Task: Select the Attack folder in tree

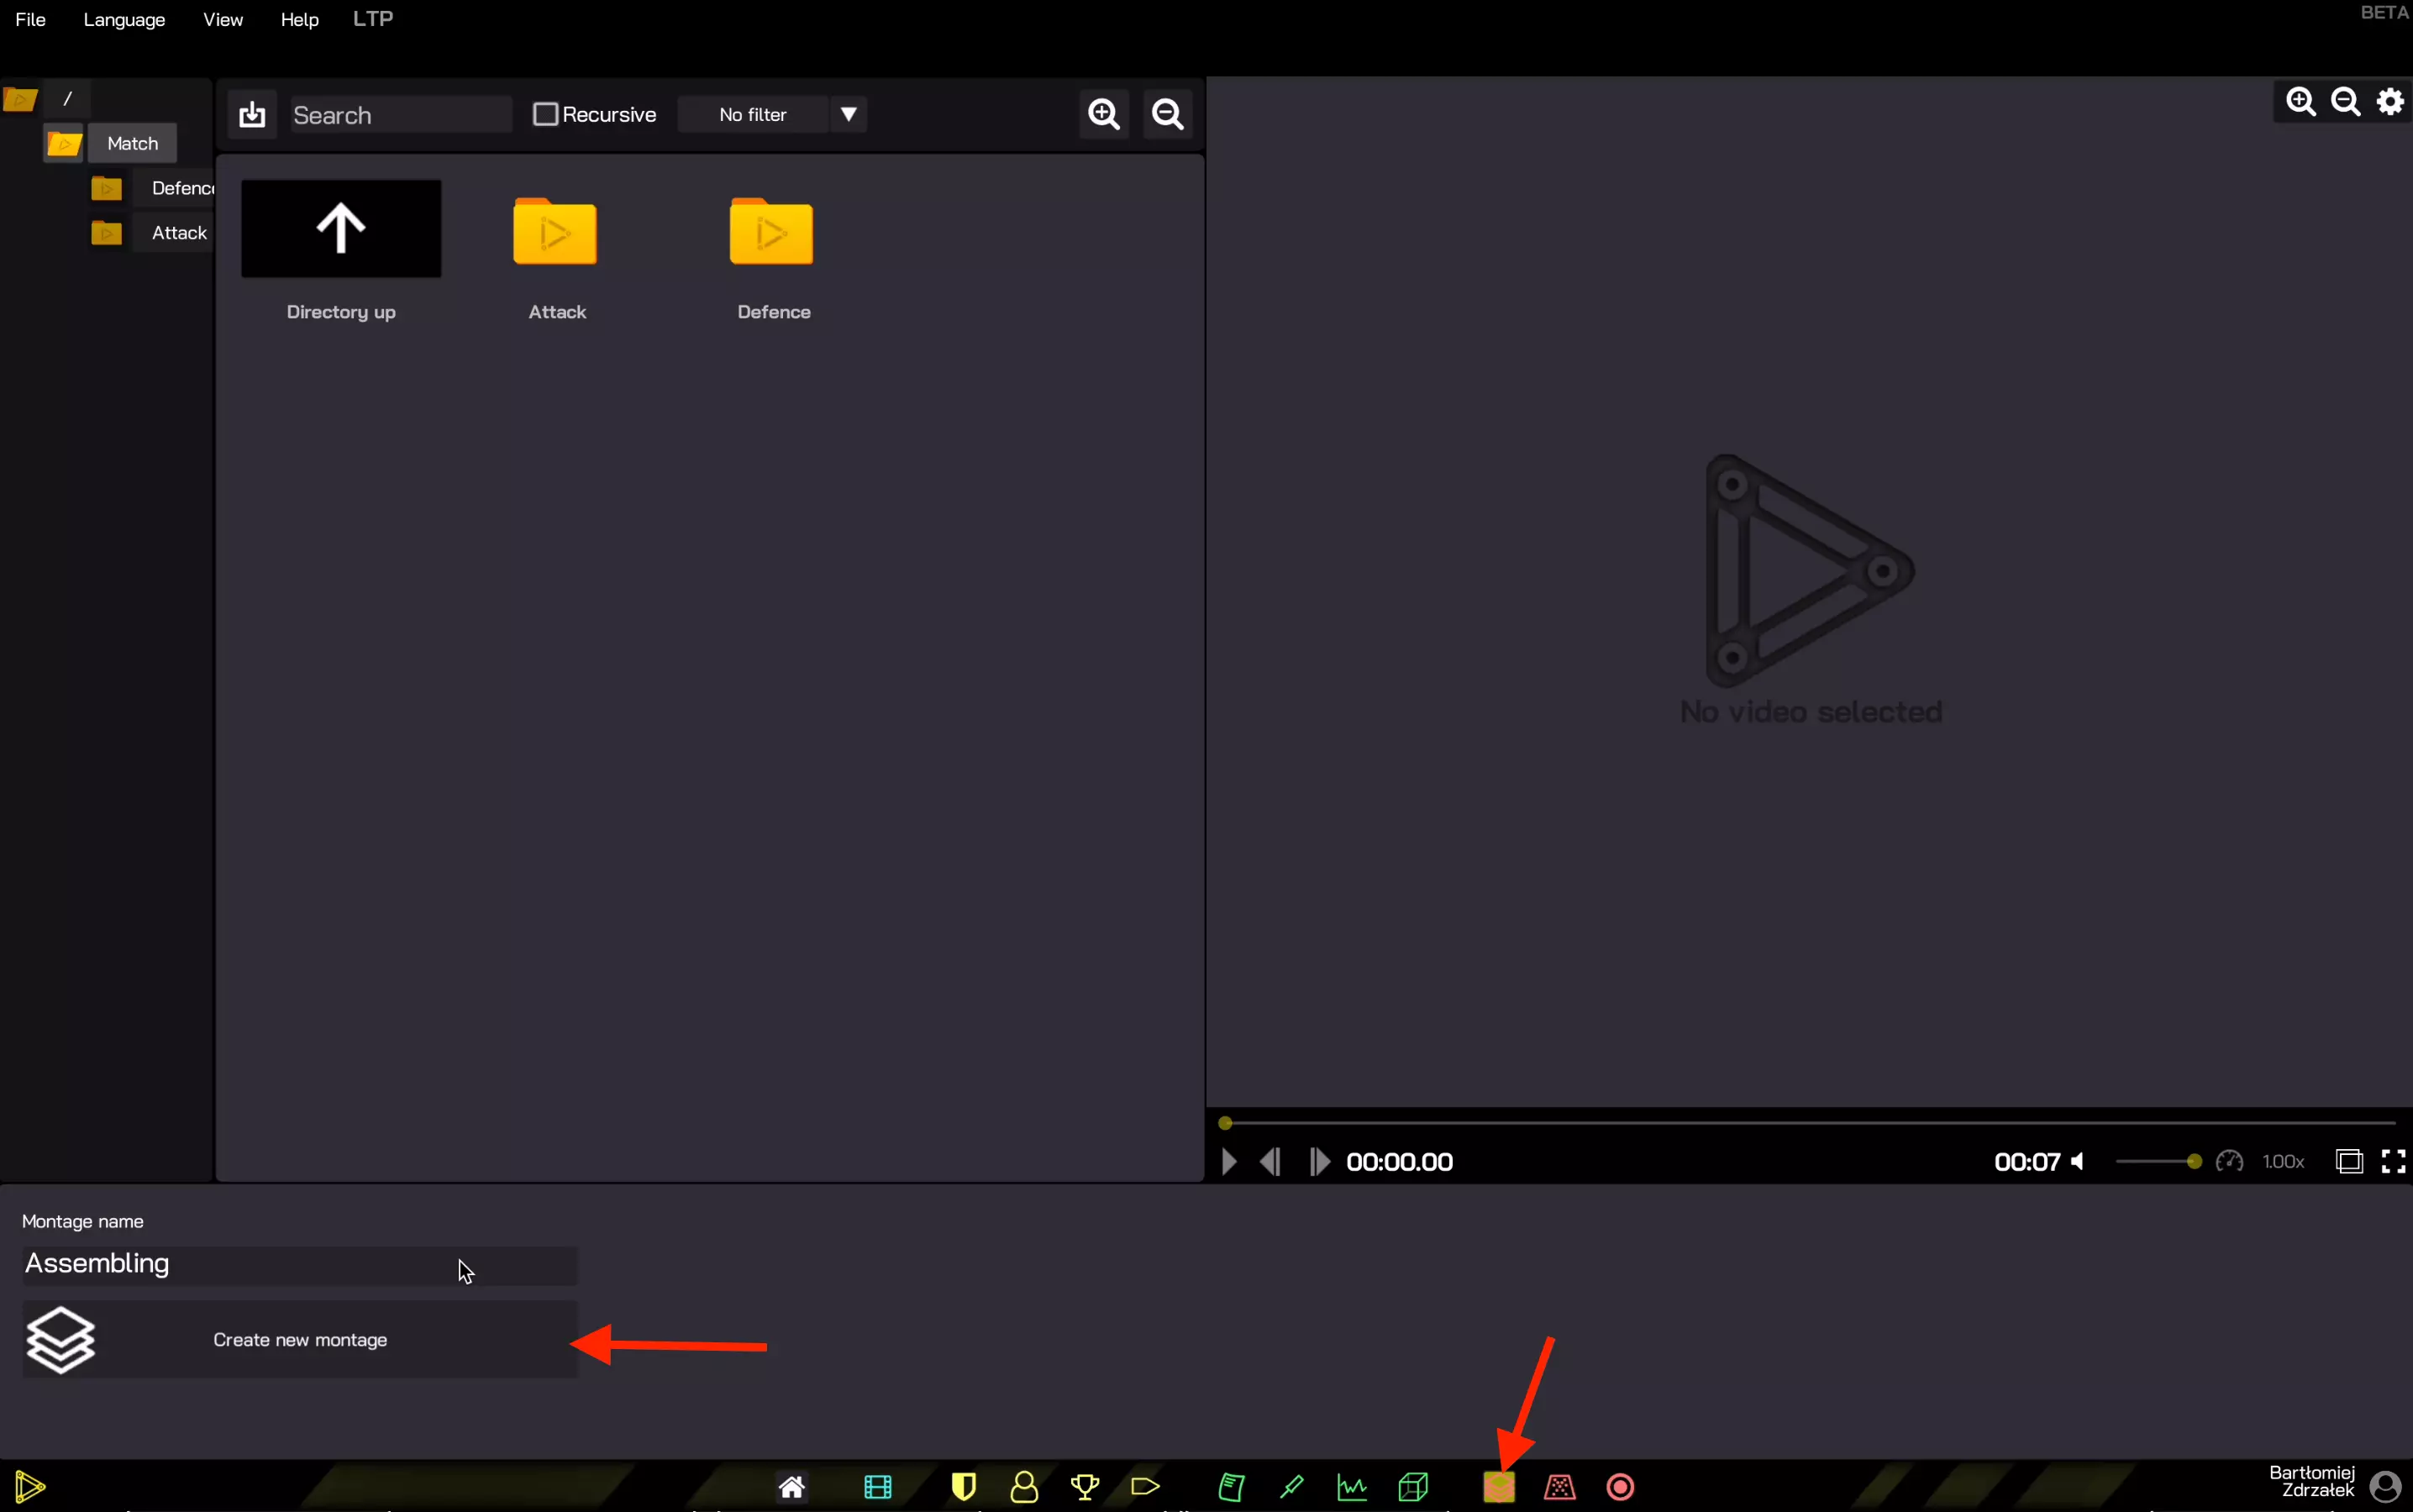Action: 179,233
